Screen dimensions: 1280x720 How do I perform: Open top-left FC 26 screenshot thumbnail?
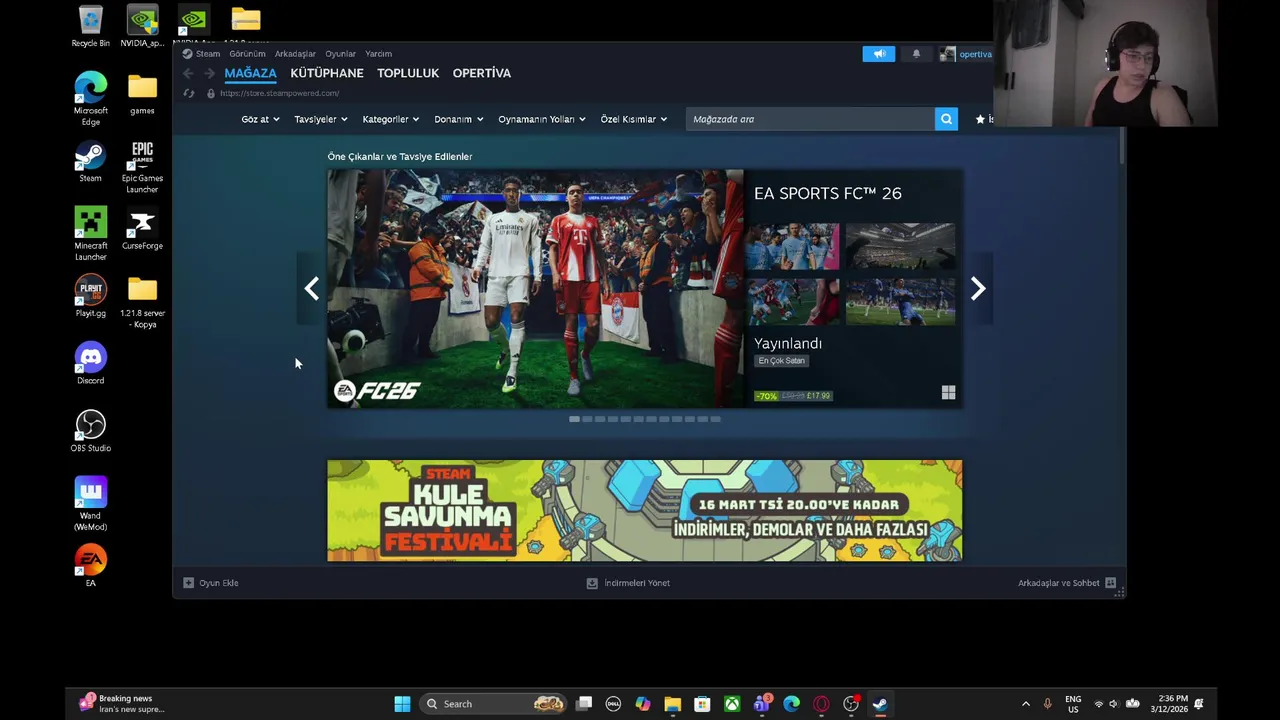pyautogui.click(x=795, y=246)
